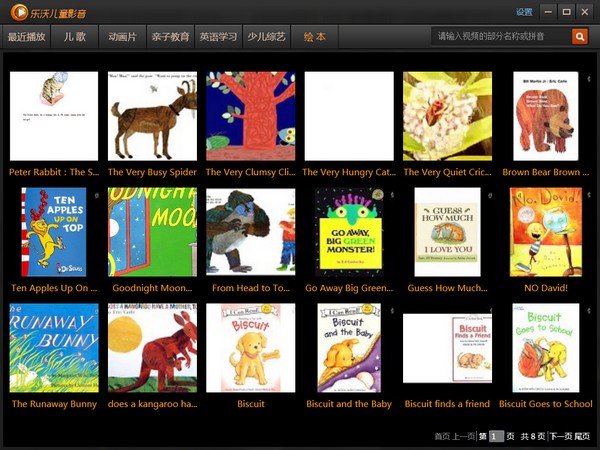600x450 pixels.
Task: Click the page number input box
Action: point(495,437)
